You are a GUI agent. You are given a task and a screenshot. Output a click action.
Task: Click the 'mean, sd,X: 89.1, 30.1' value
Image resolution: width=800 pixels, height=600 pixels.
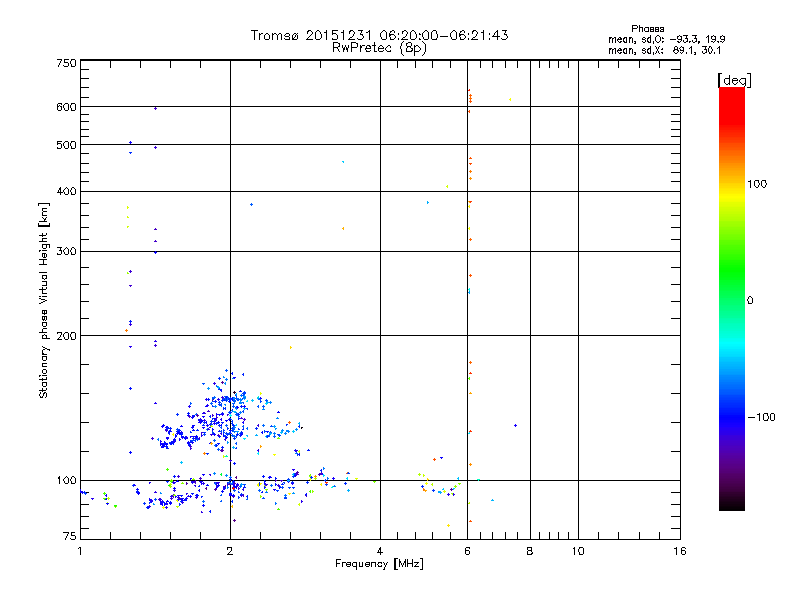click(x=664, y=50)
